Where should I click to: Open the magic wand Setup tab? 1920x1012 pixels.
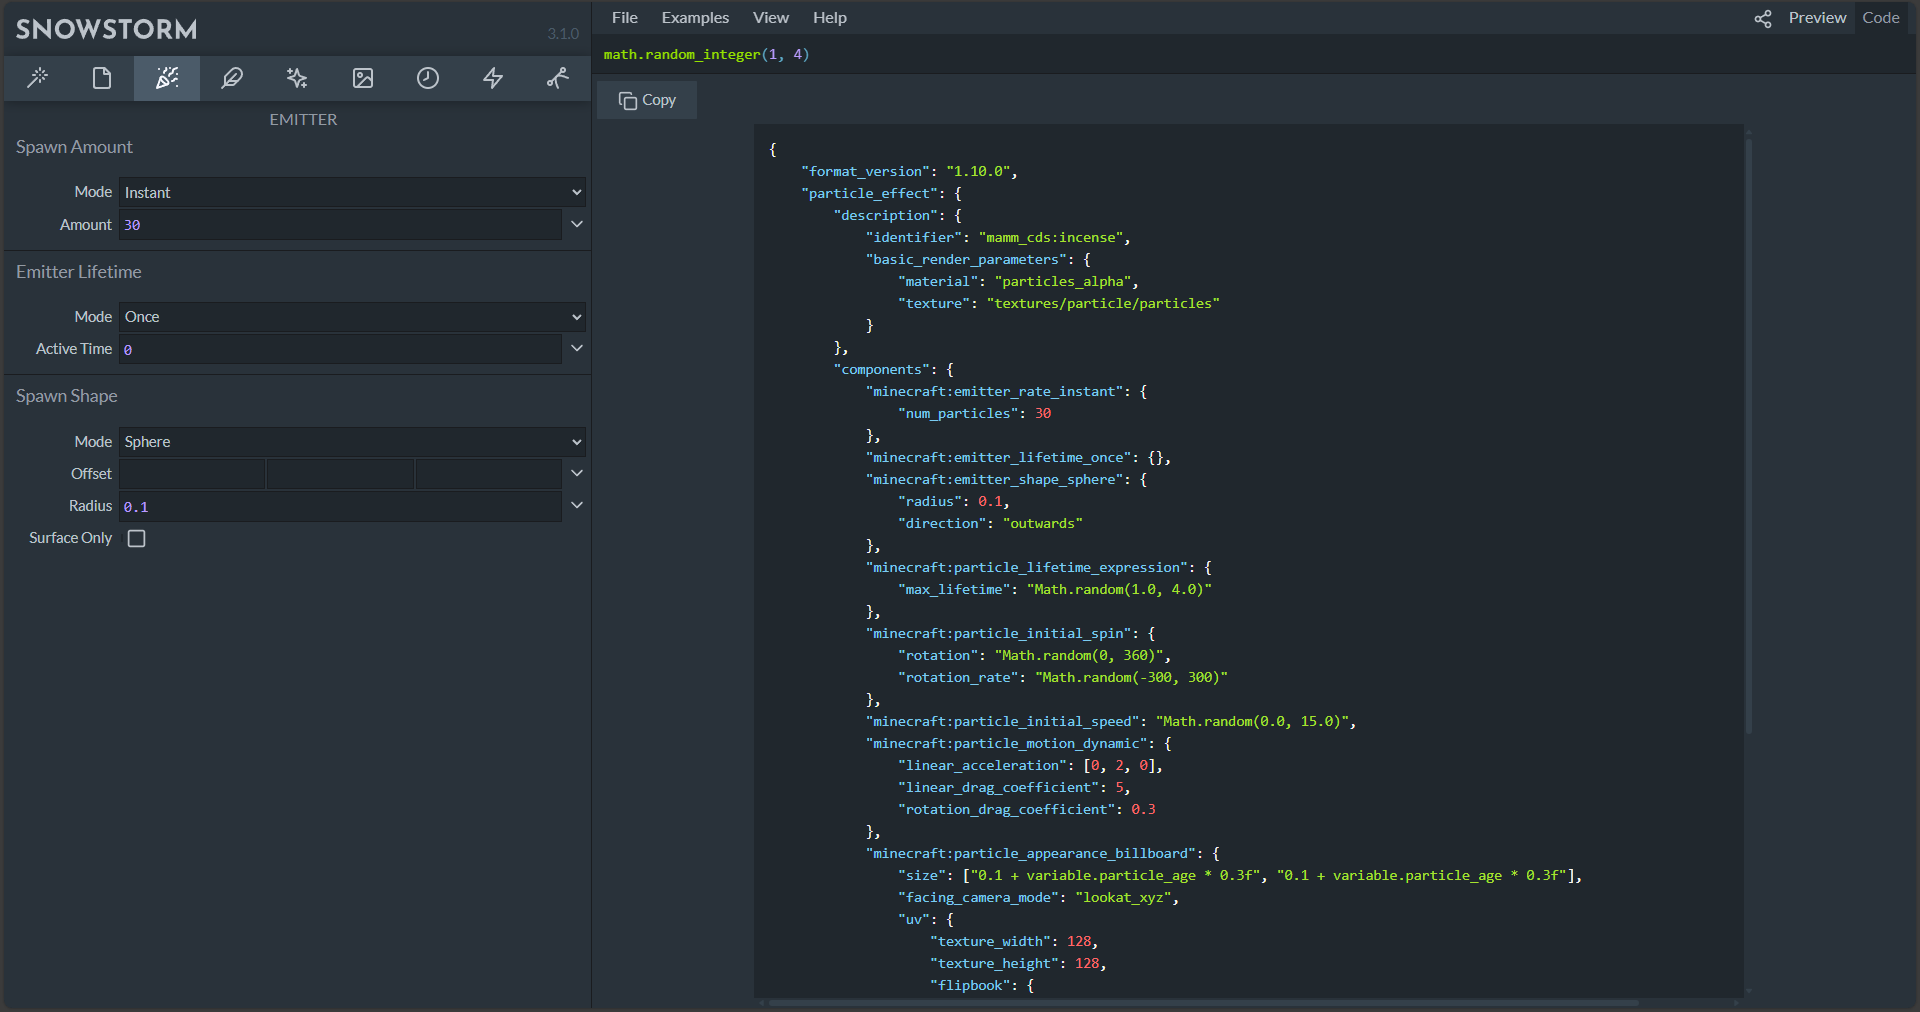point(37,78)
